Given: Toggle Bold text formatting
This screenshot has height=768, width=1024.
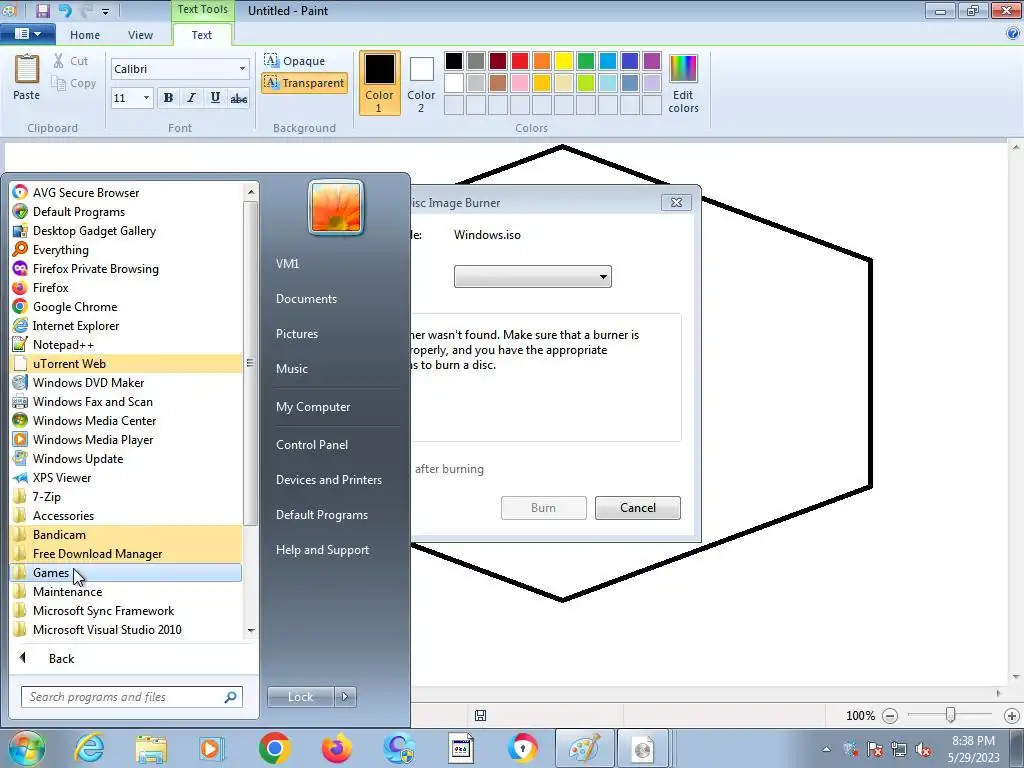Looking at the screenshot, I should click(168, 98).
